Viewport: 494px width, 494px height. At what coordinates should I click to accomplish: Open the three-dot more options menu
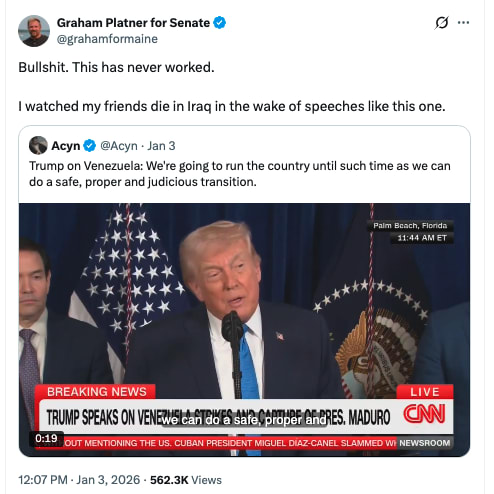(463, 23)
